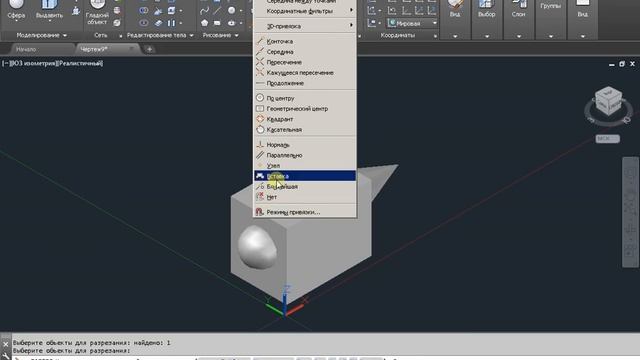Image resolution: width=640 pixels, height=360 pixels.
Task: Choose По центру center snap
Action: click(304, 98)
